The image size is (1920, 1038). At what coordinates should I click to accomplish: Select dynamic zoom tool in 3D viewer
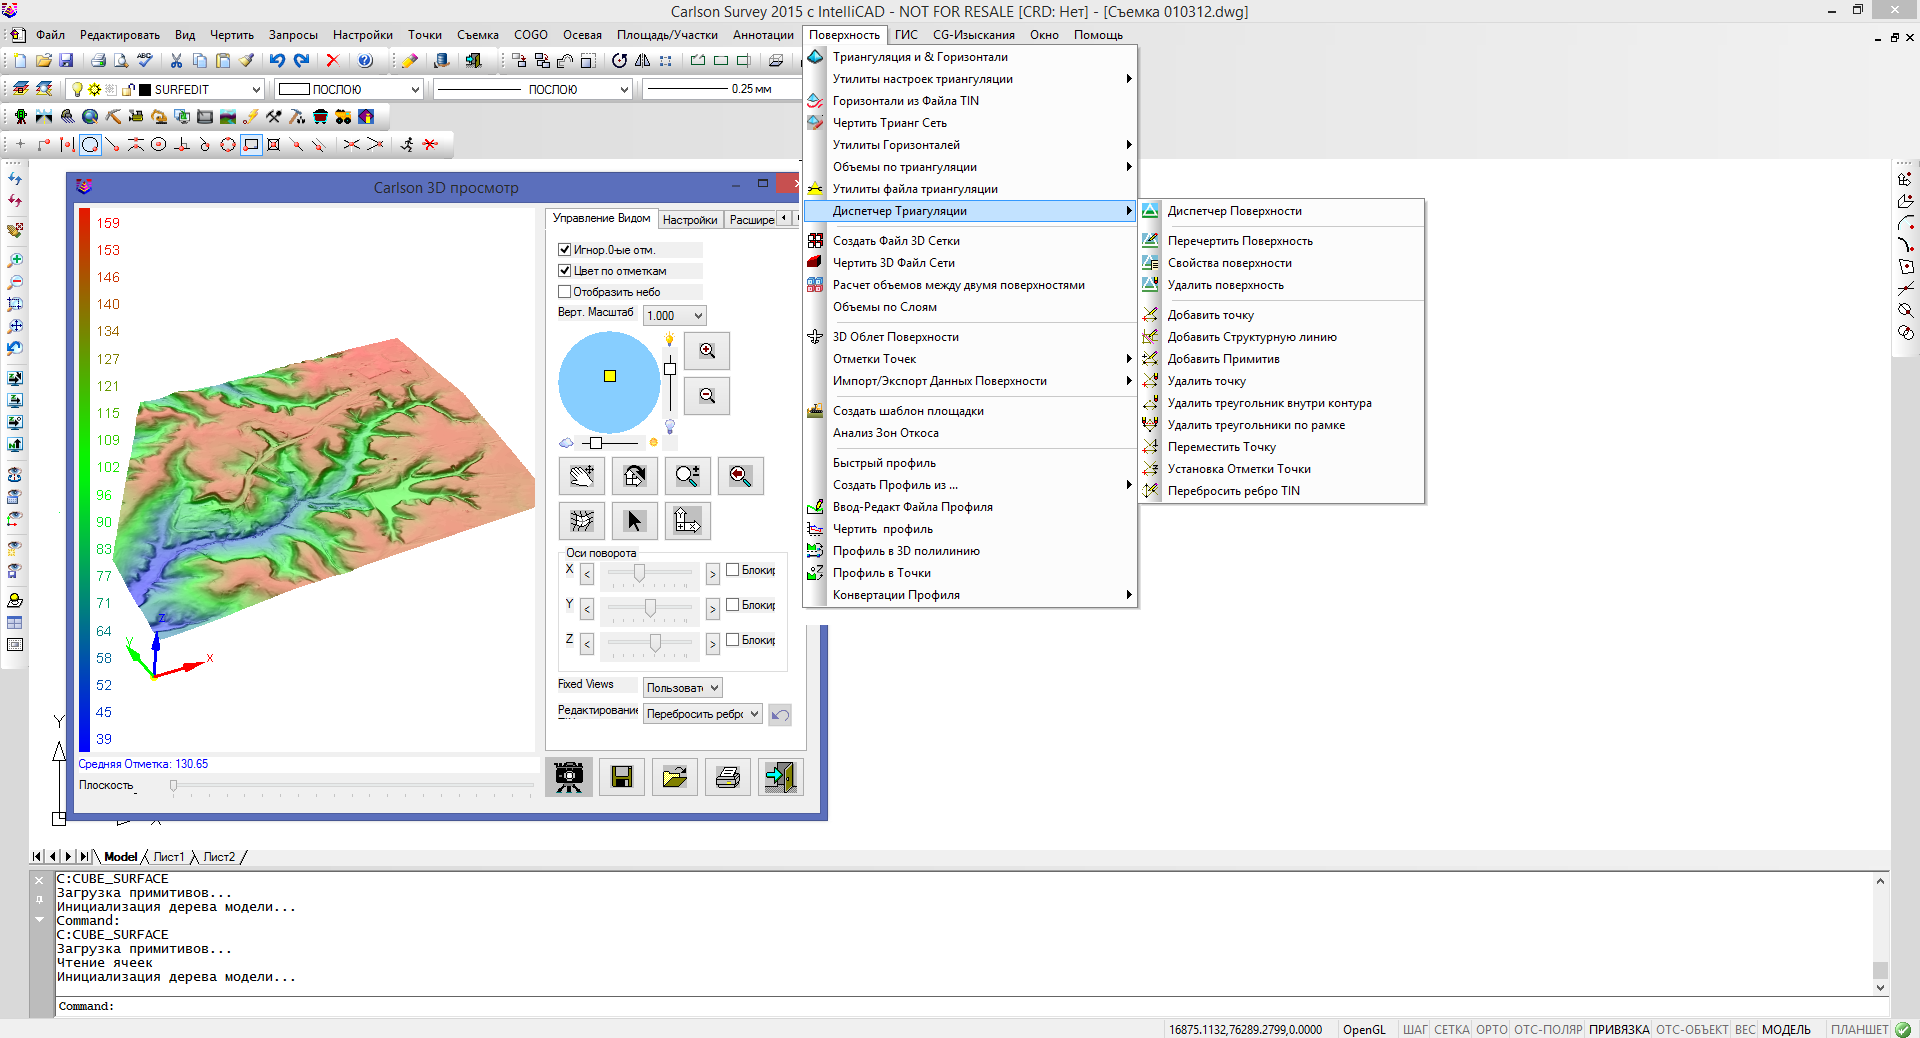[688, 476]
